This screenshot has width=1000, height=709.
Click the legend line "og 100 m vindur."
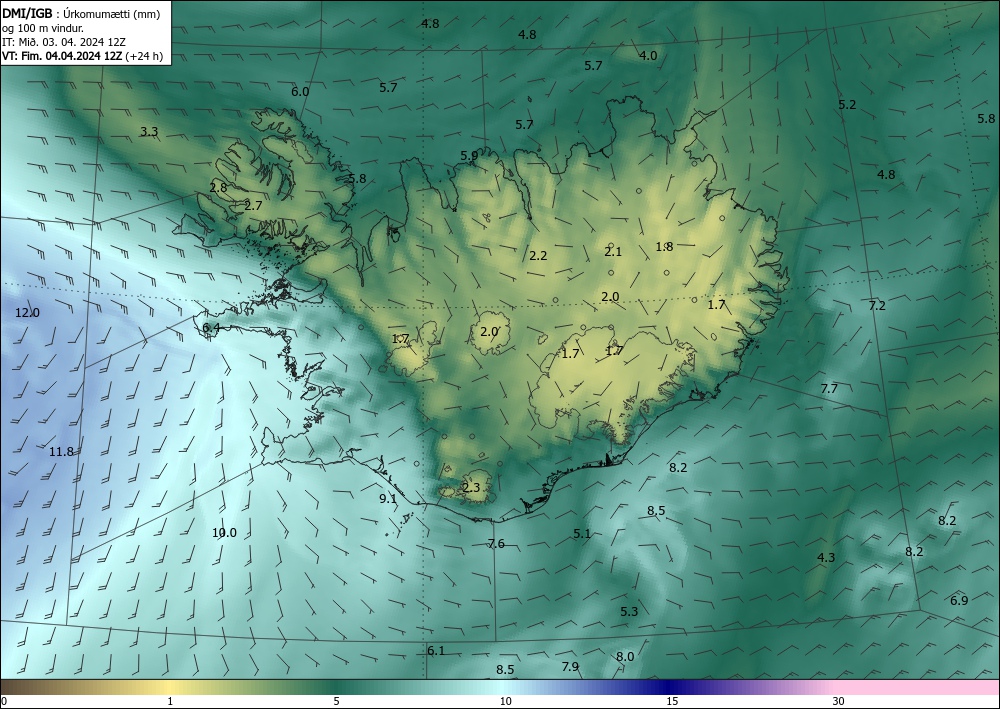(43, 28)
